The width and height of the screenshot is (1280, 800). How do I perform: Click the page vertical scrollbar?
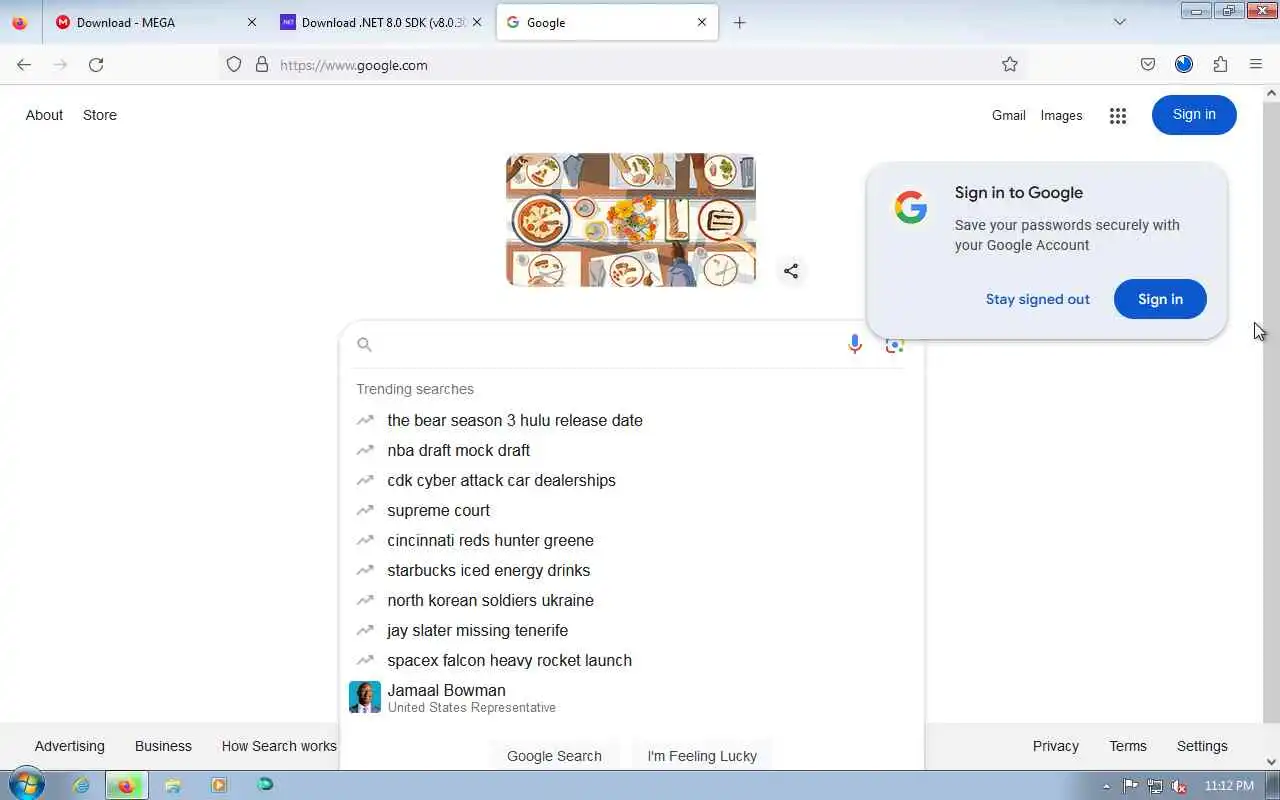(1271, 410)
